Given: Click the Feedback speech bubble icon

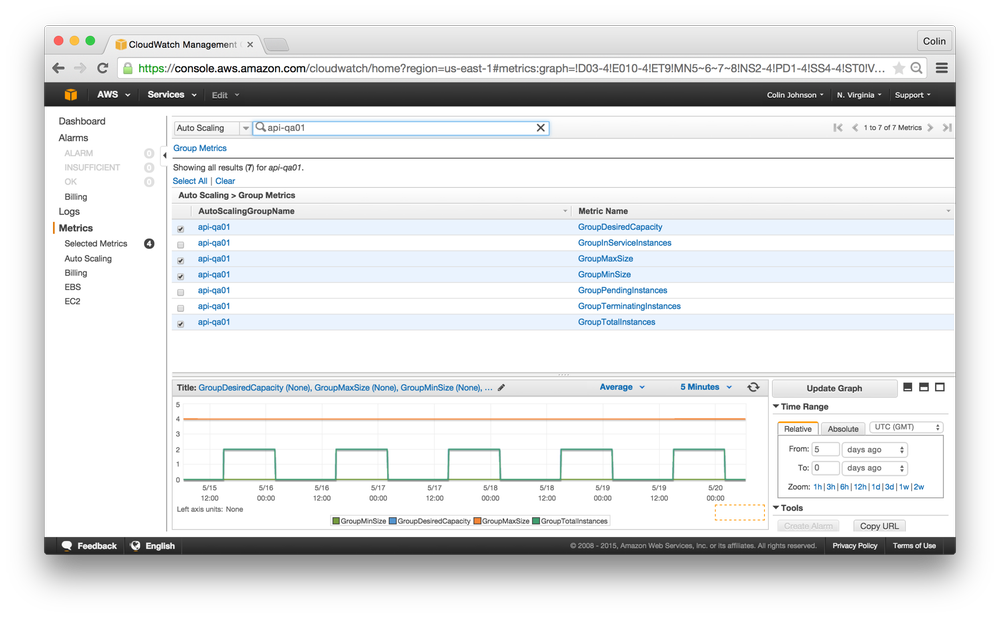Looking at the screenshot, I should [x=67, y=546].
